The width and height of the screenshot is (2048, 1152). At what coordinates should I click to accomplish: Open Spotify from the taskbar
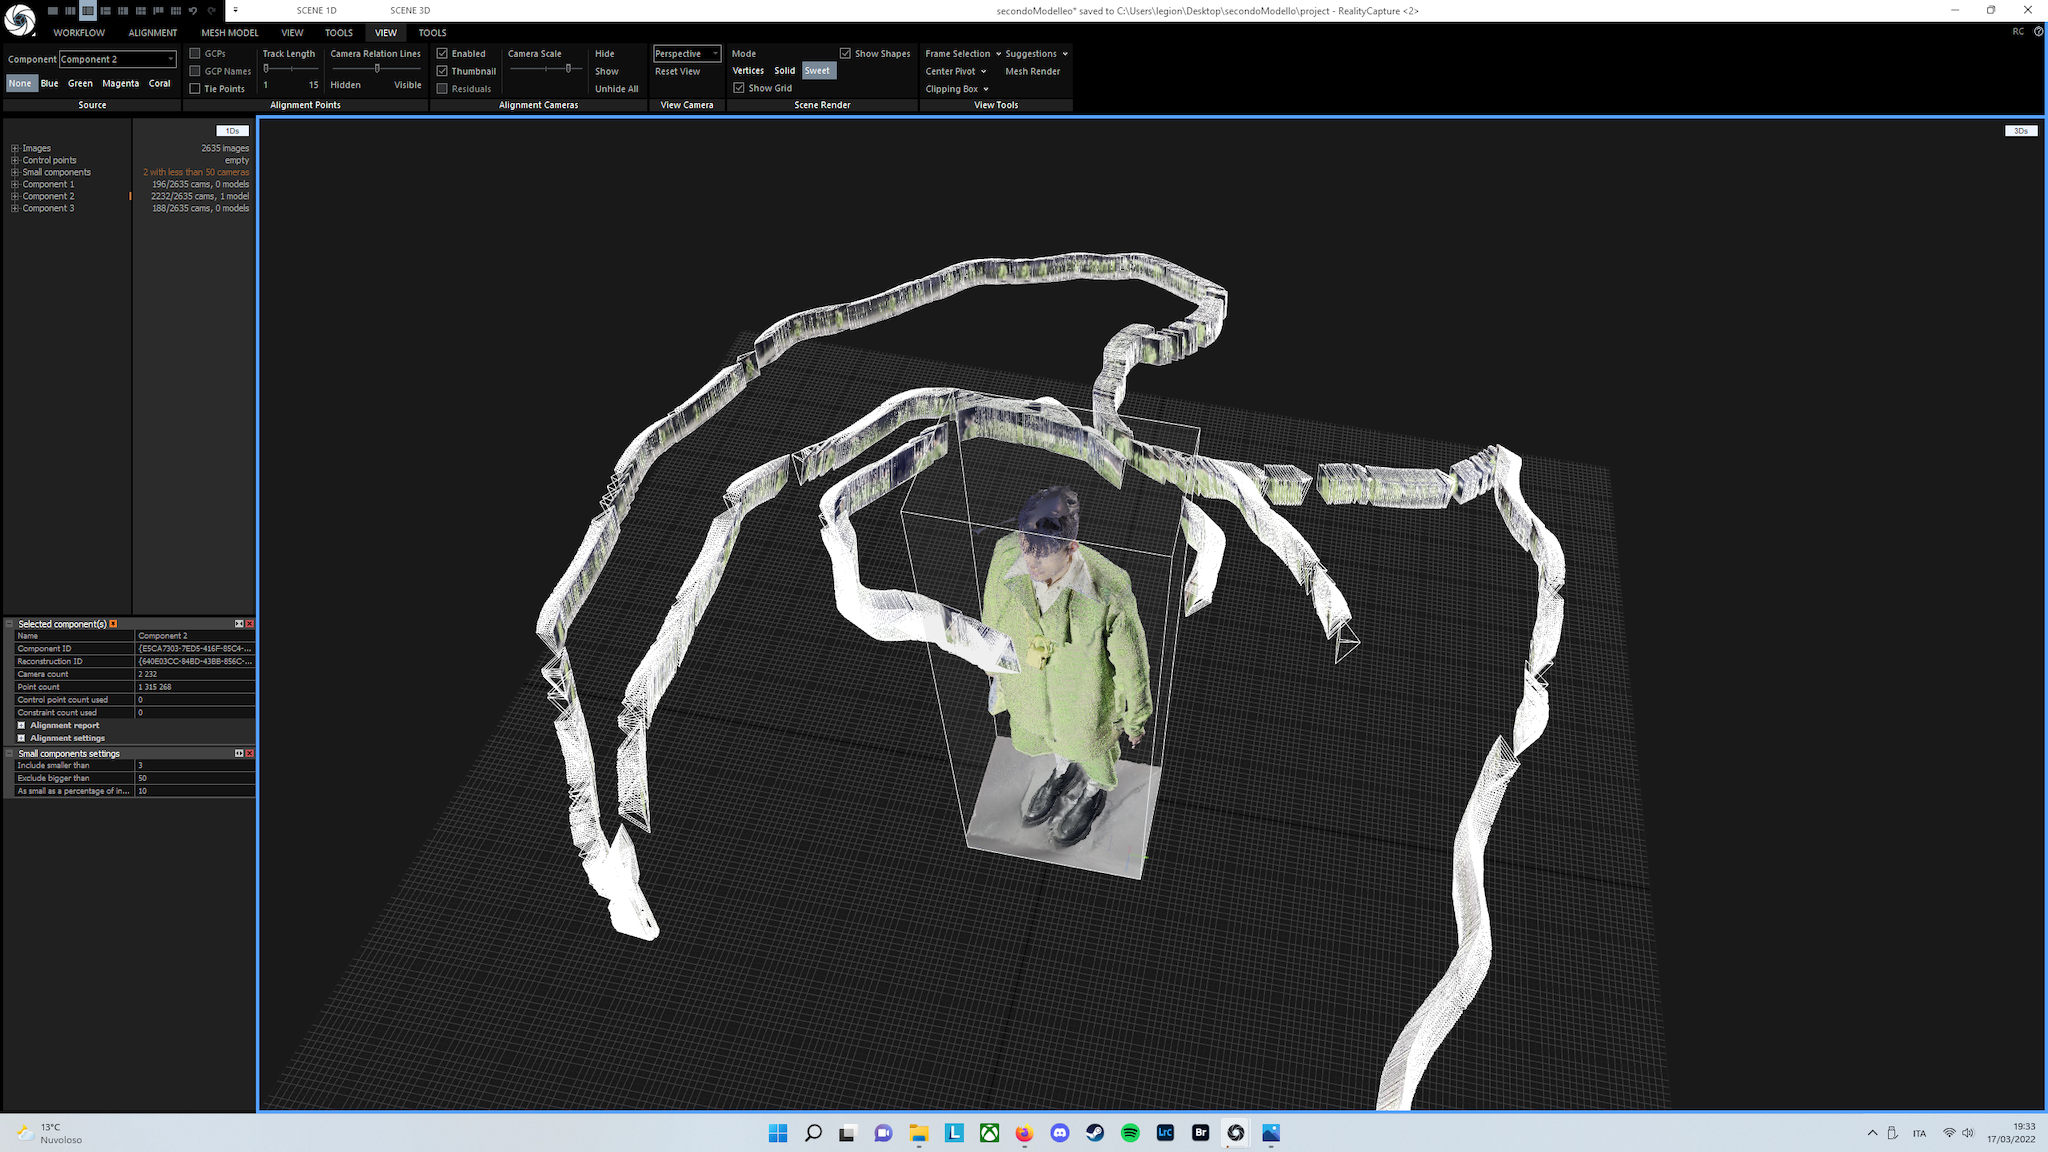[x=1130, y=1133]
